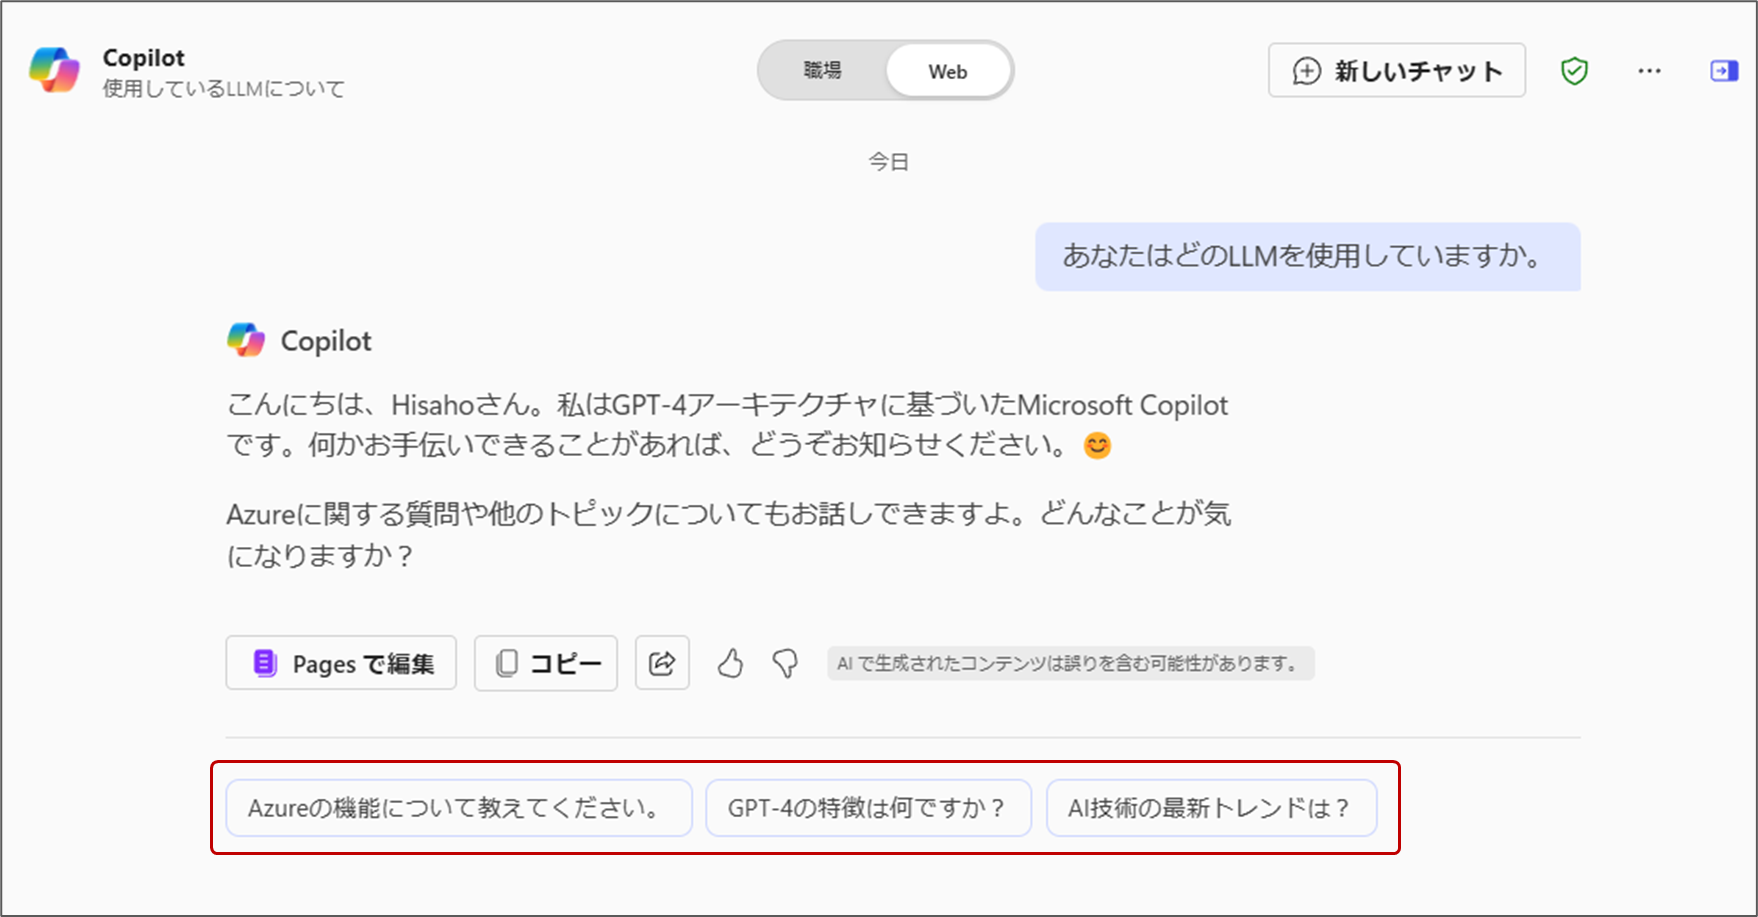Select suggestion AI技術の最新トレンドは？
Image resolution: width=1758 pixels, height=917 pixels.
[1211, 808]
